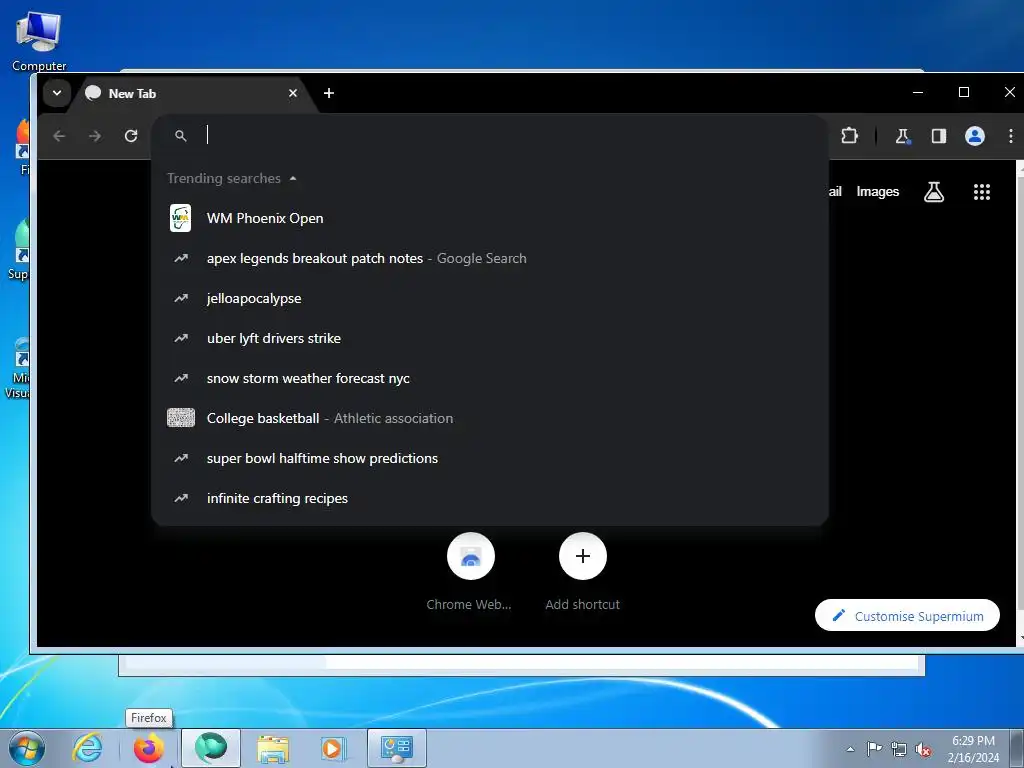Screen dimensions: 1024x768
Task: Click the College basketball thumbnail image
Action: point(181,418)
